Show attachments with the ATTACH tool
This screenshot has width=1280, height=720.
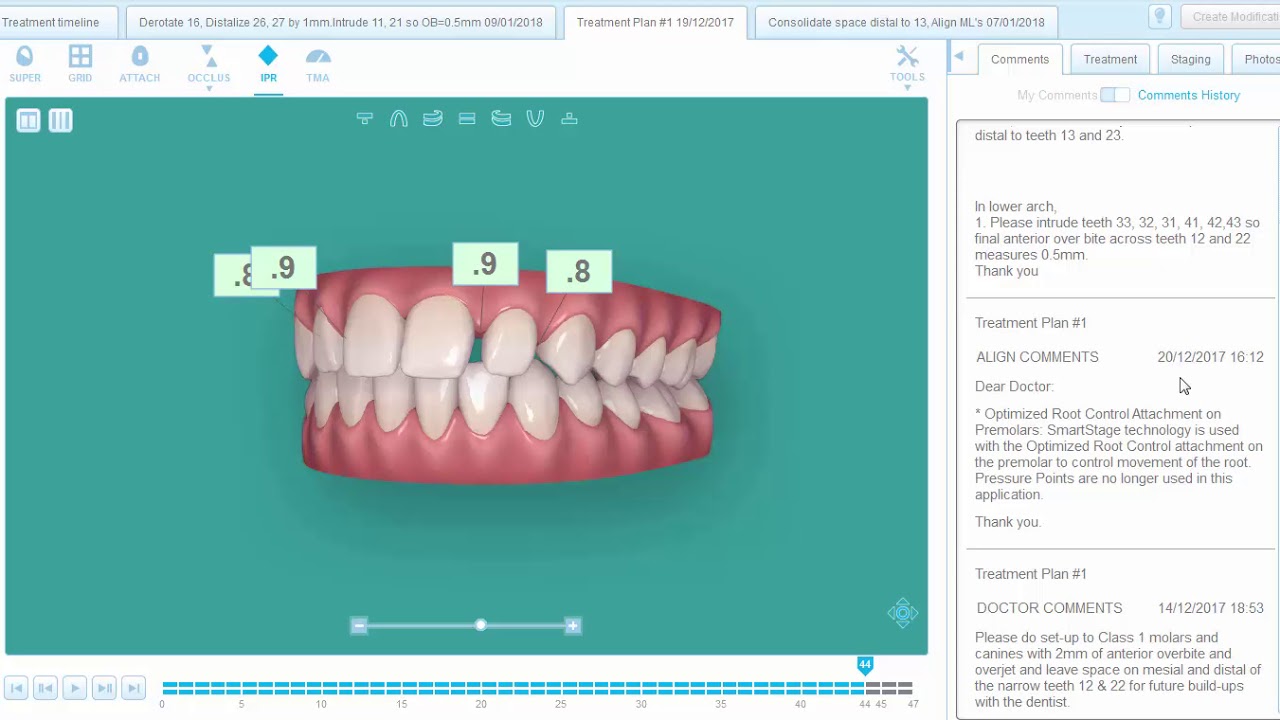point(140,64)
